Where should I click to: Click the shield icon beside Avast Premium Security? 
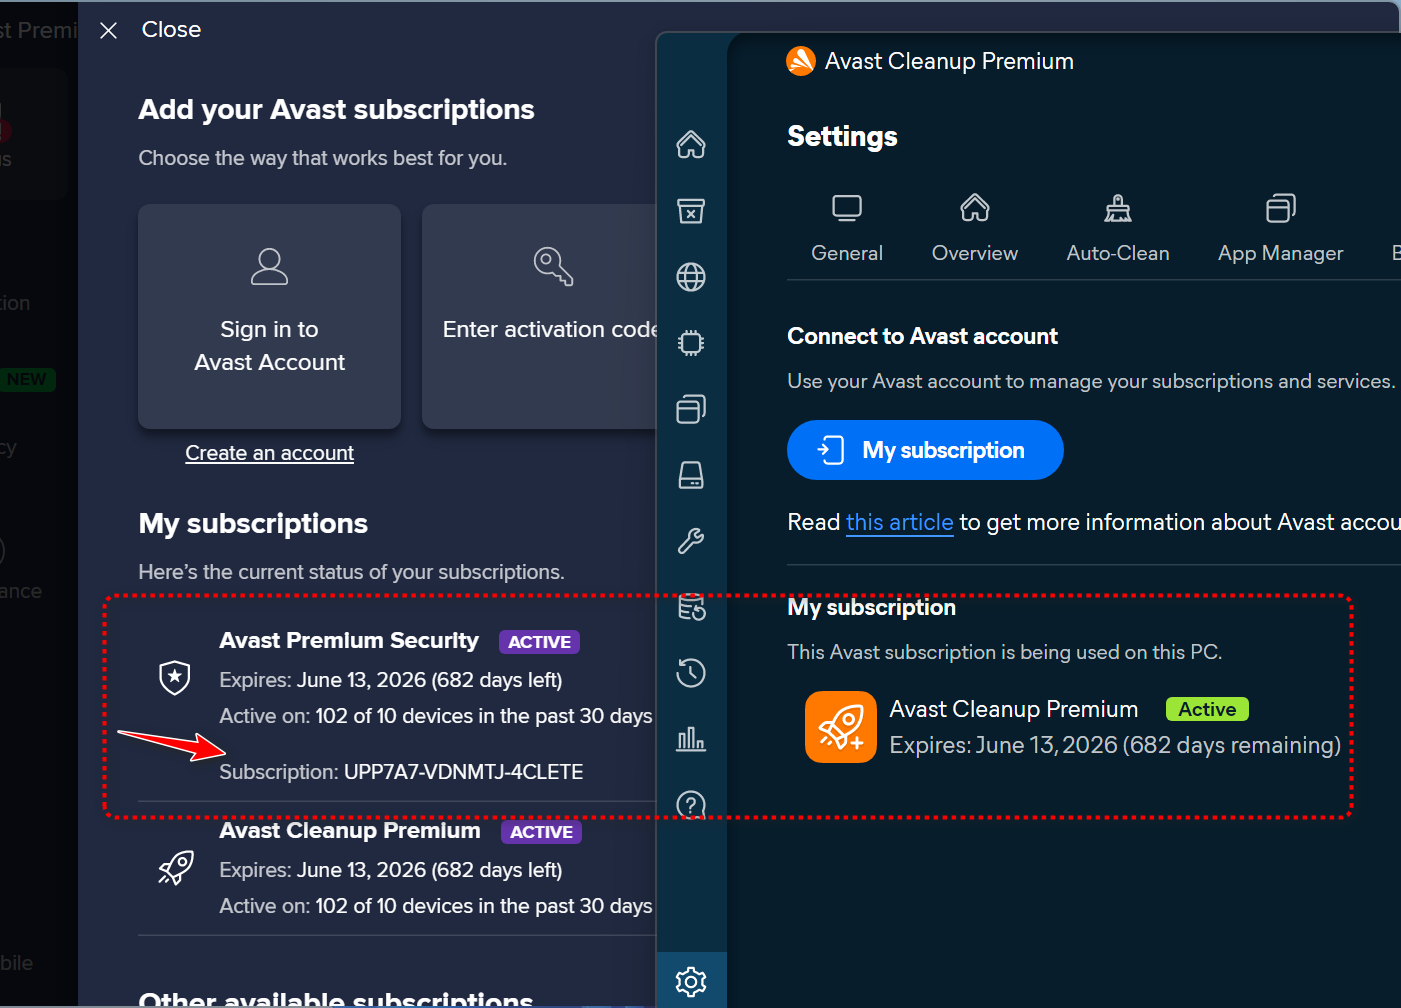[175, 678]
